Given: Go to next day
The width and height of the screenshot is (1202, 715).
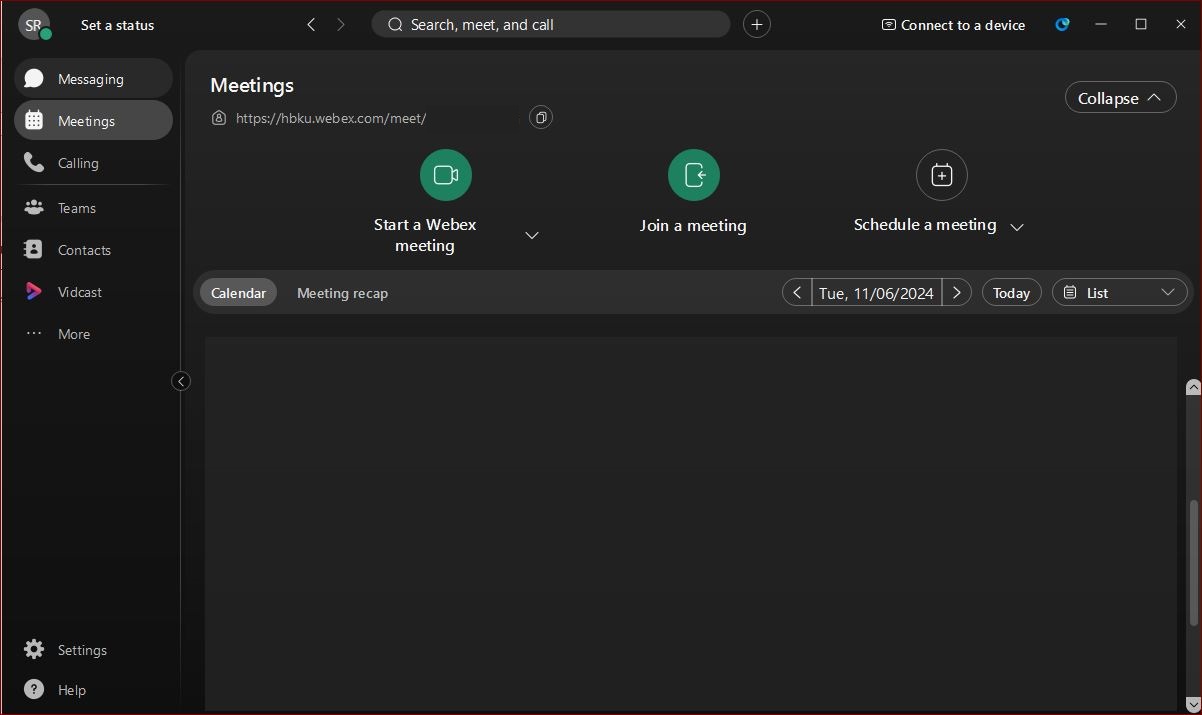Looking at the screenshot, I should coord(957,293).
